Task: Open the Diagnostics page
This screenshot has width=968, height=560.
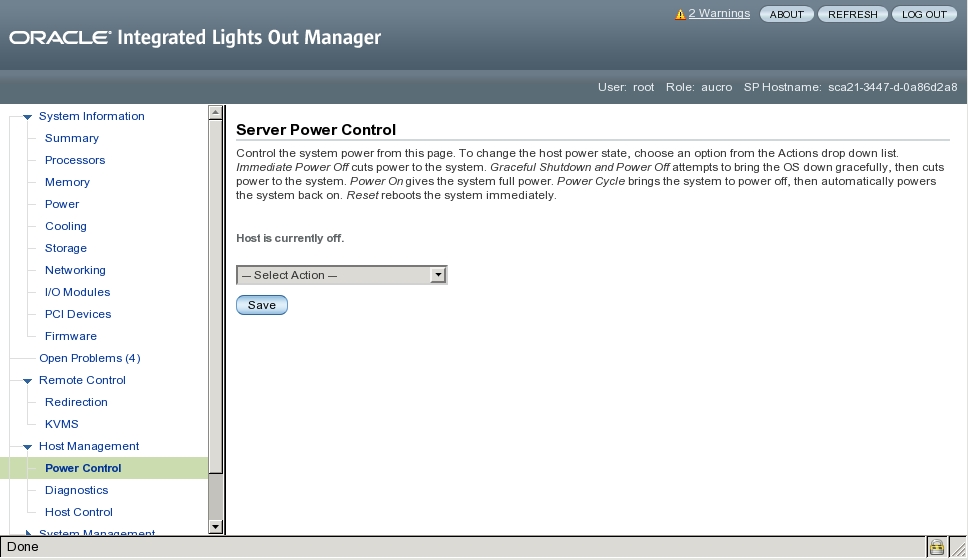Action: point(77,490)
